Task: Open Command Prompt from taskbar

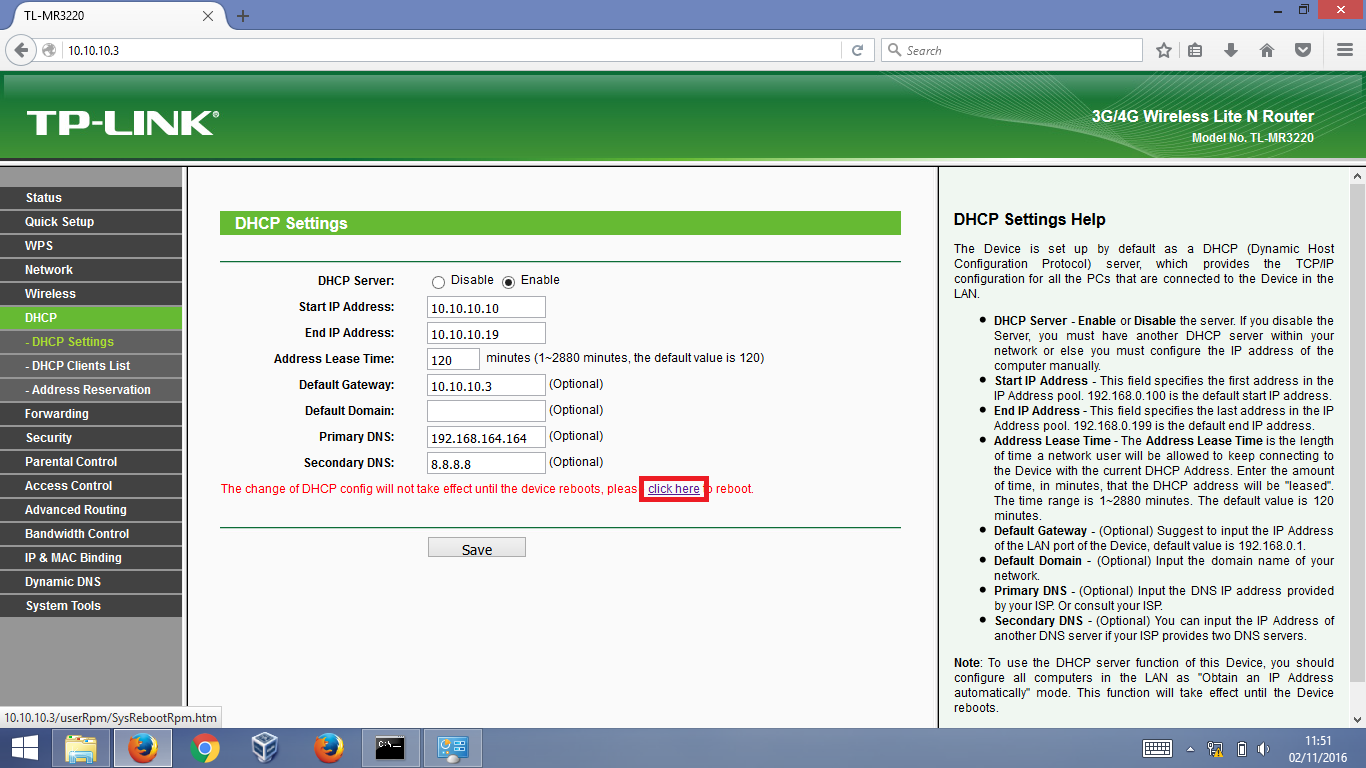Action: (x=390, y=748)
